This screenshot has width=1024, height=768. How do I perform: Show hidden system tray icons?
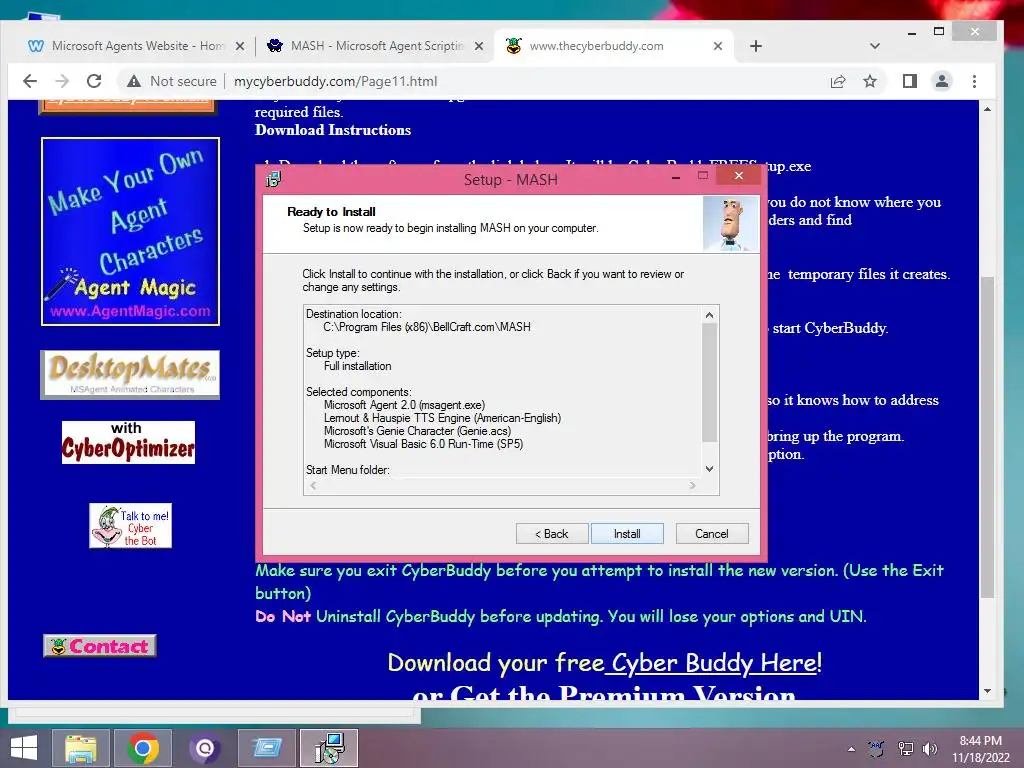851,749
